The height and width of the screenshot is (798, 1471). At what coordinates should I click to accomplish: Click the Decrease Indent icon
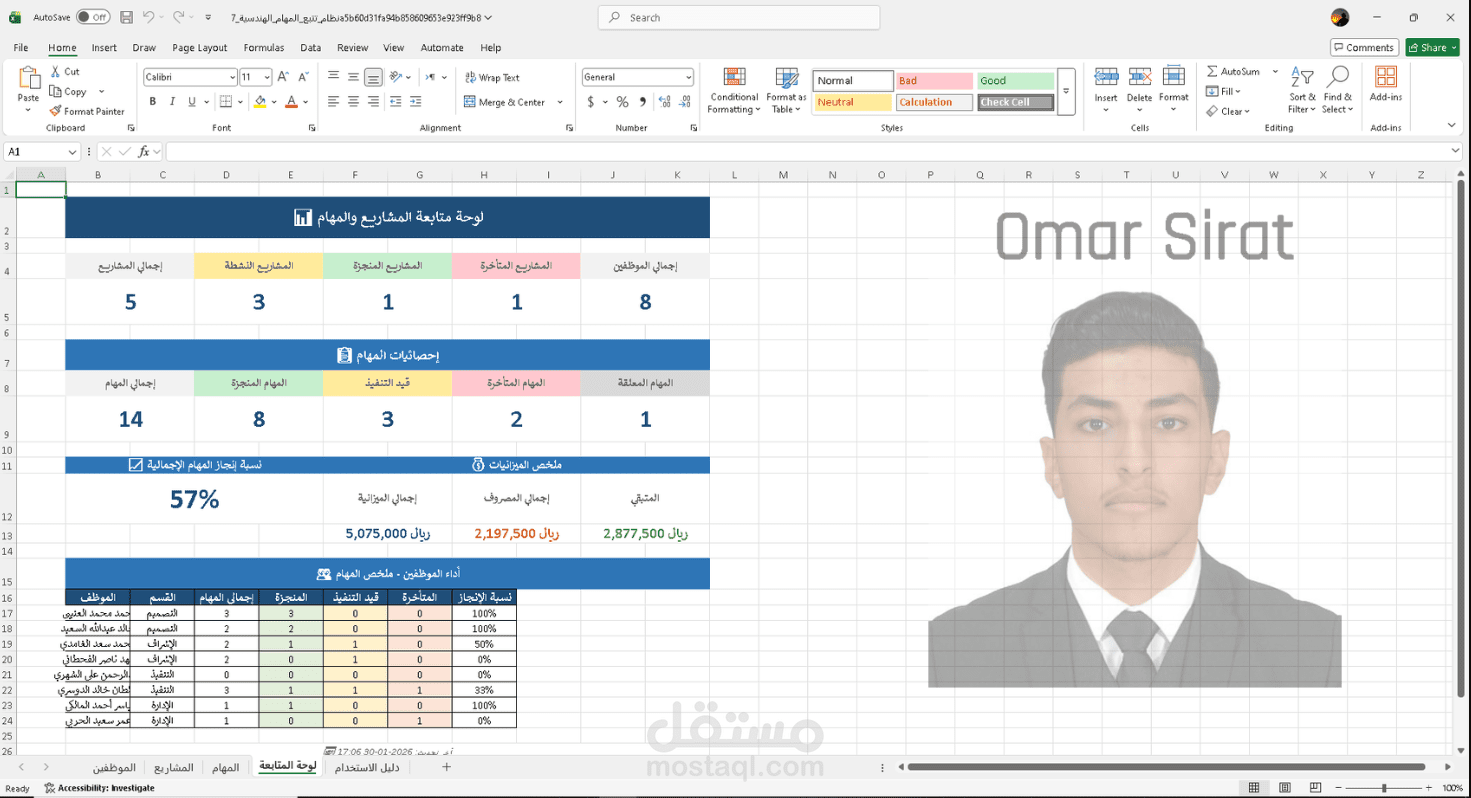(x=396, y=102)
